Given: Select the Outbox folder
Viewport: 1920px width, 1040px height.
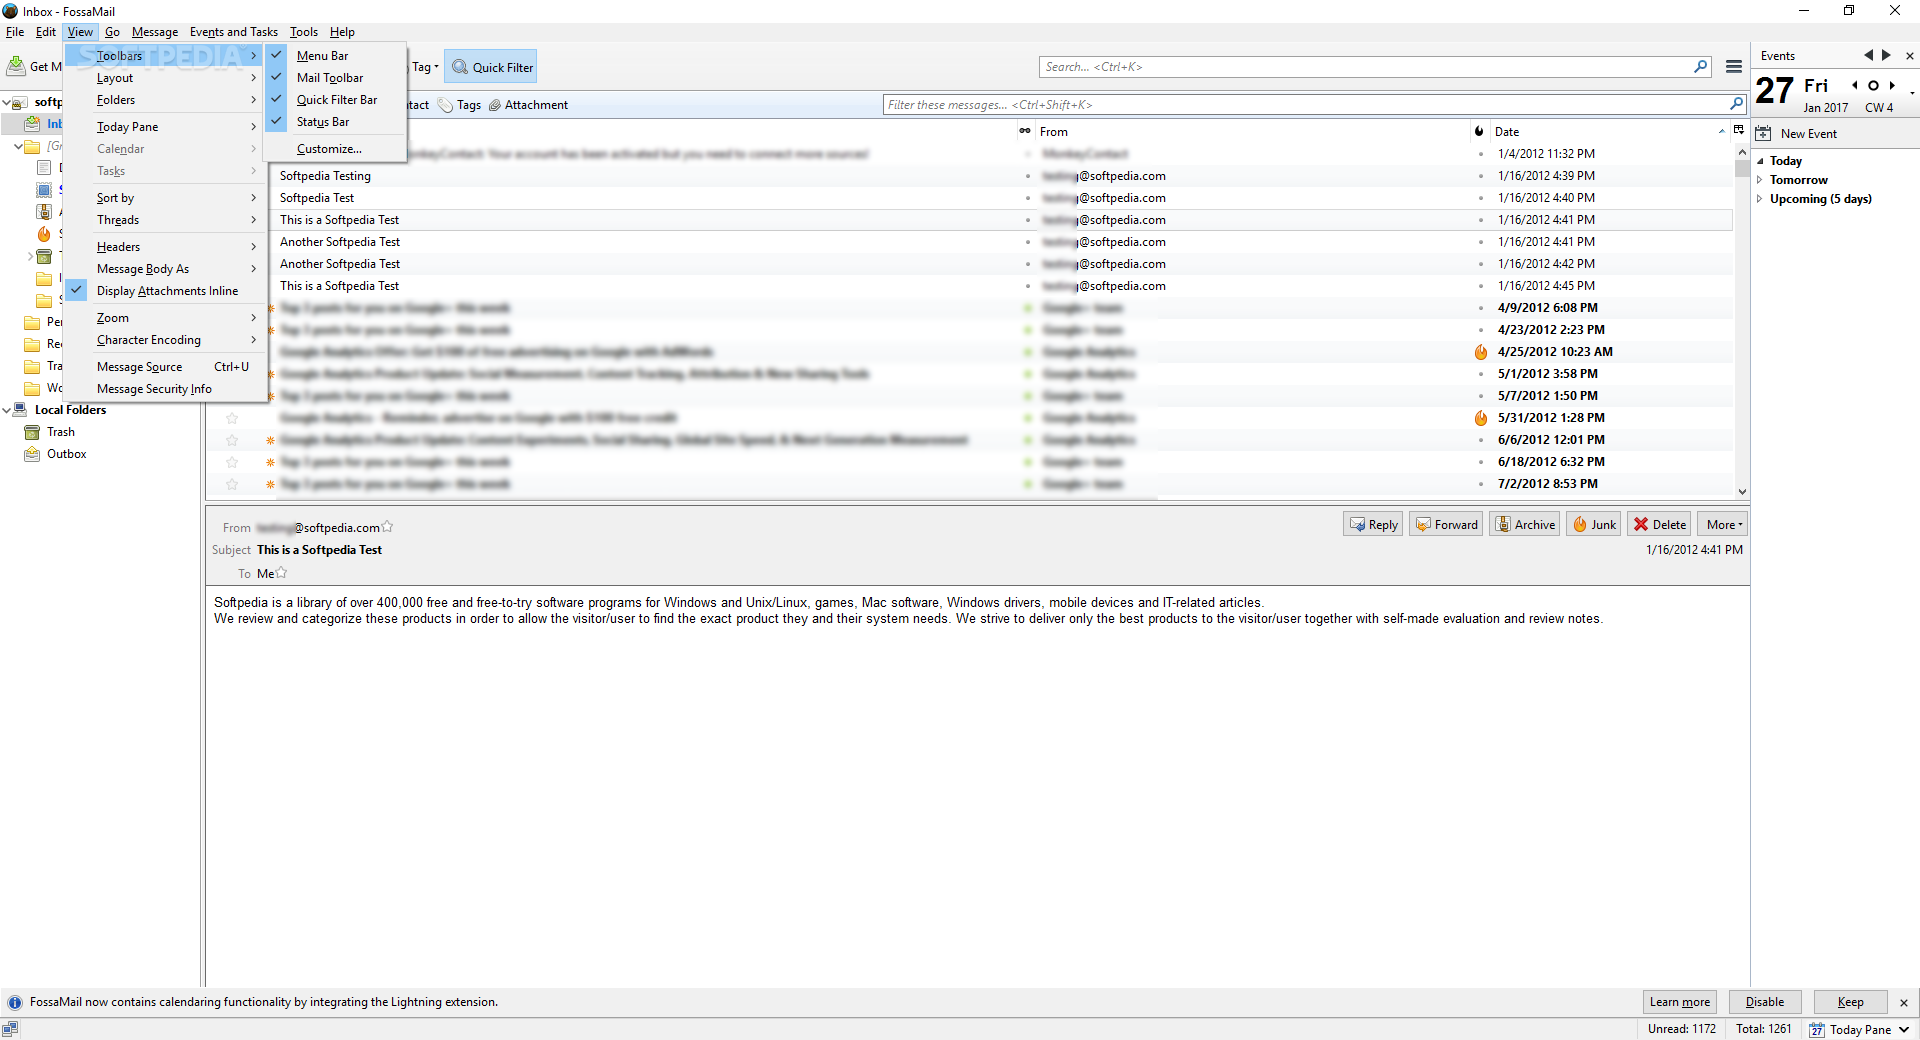Looking at the screenshot, I should click(67, 454).
